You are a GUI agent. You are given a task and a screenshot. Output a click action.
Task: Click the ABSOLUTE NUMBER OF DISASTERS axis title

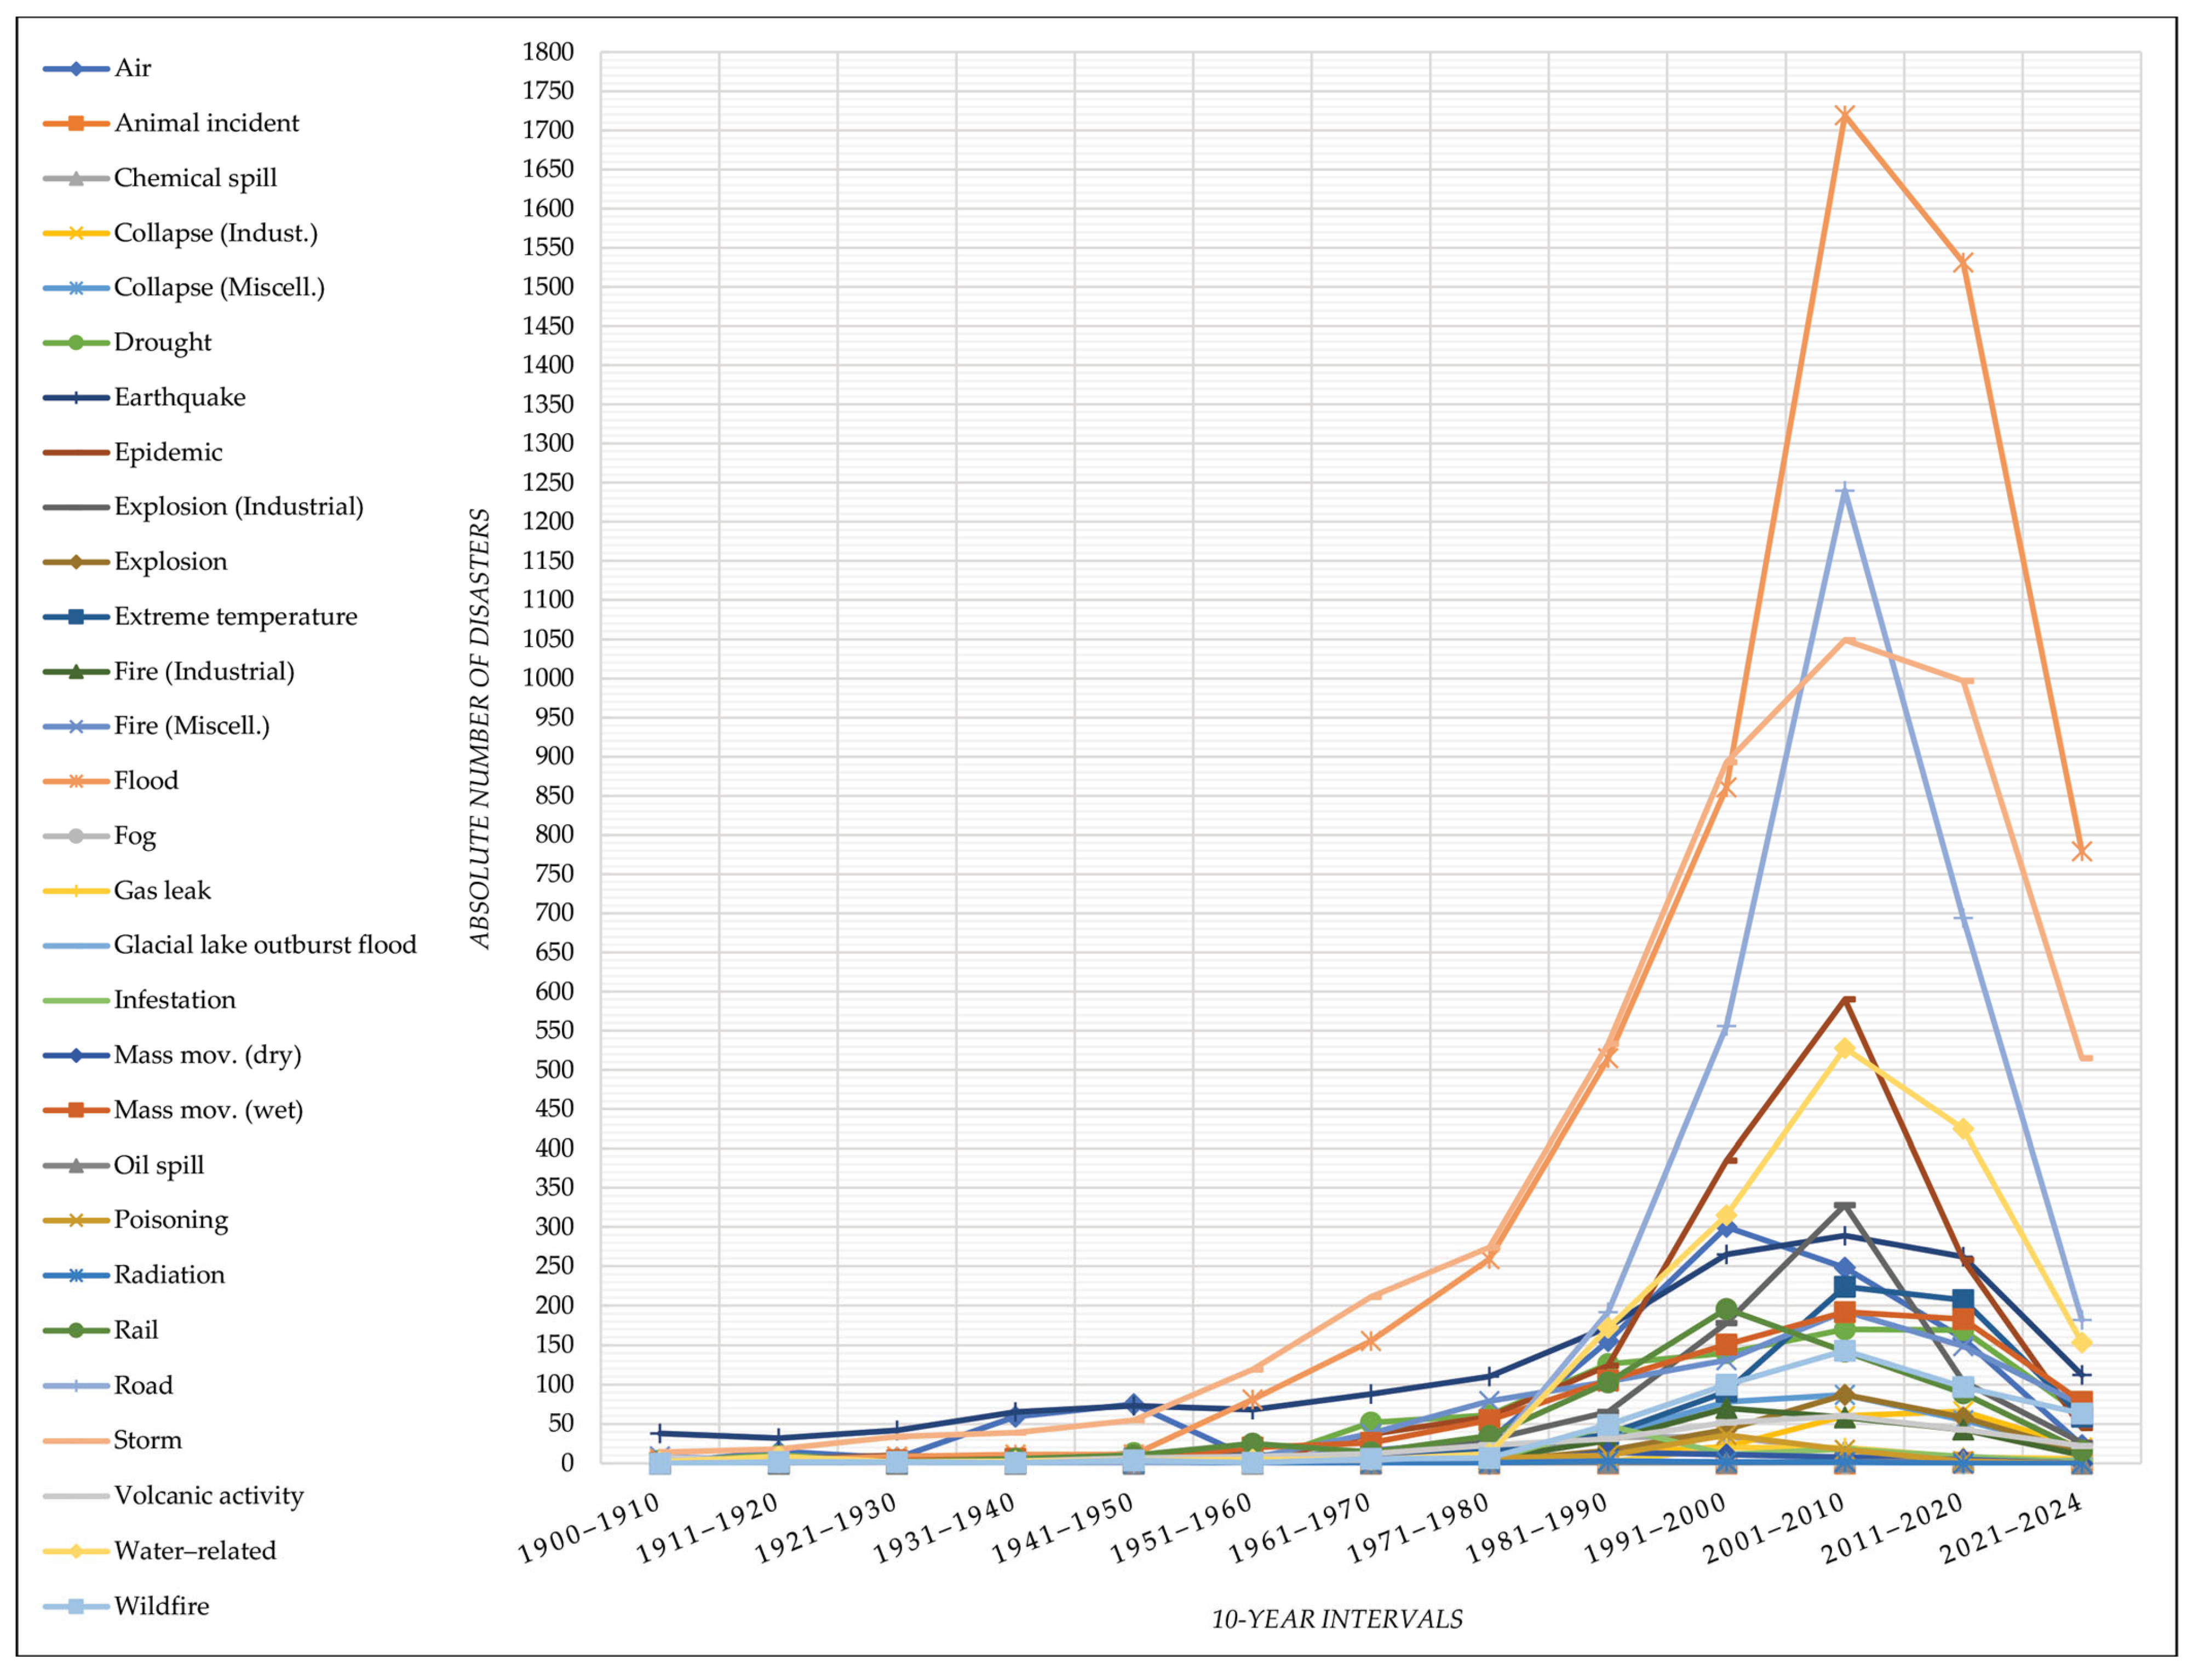tap(481, 729)
